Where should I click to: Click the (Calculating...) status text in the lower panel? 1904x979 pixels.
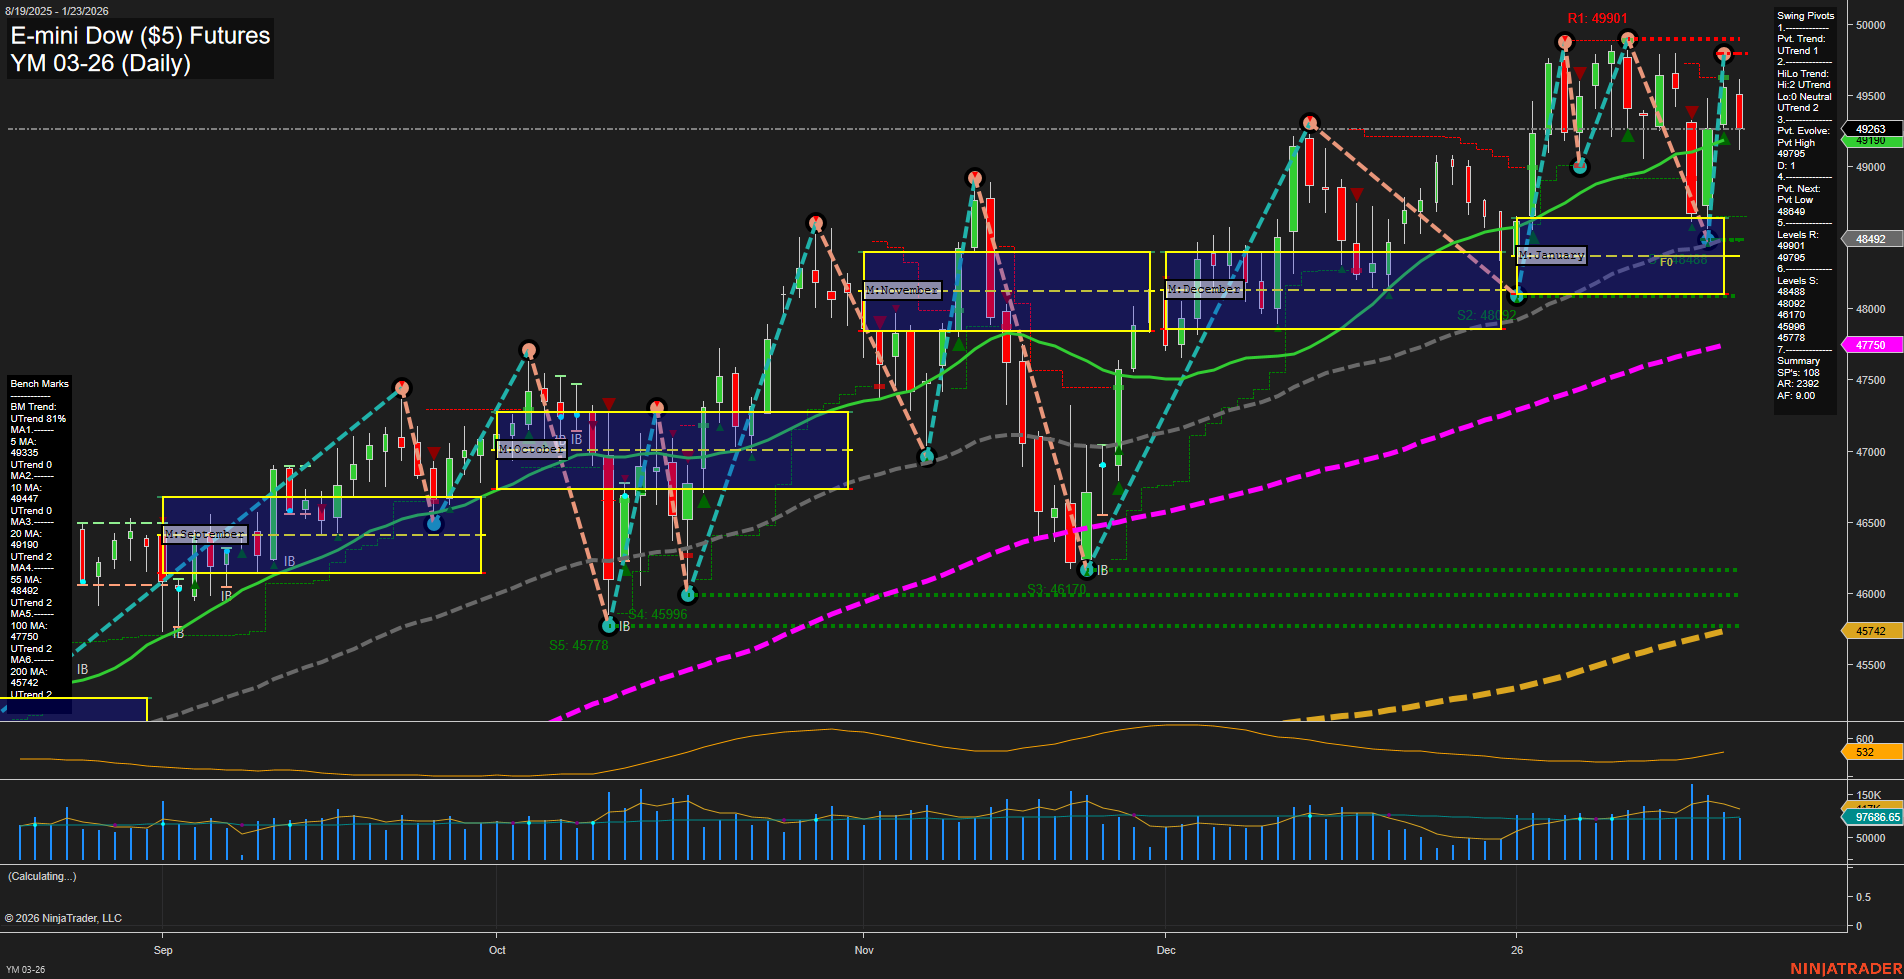click(x=41, y=875)
